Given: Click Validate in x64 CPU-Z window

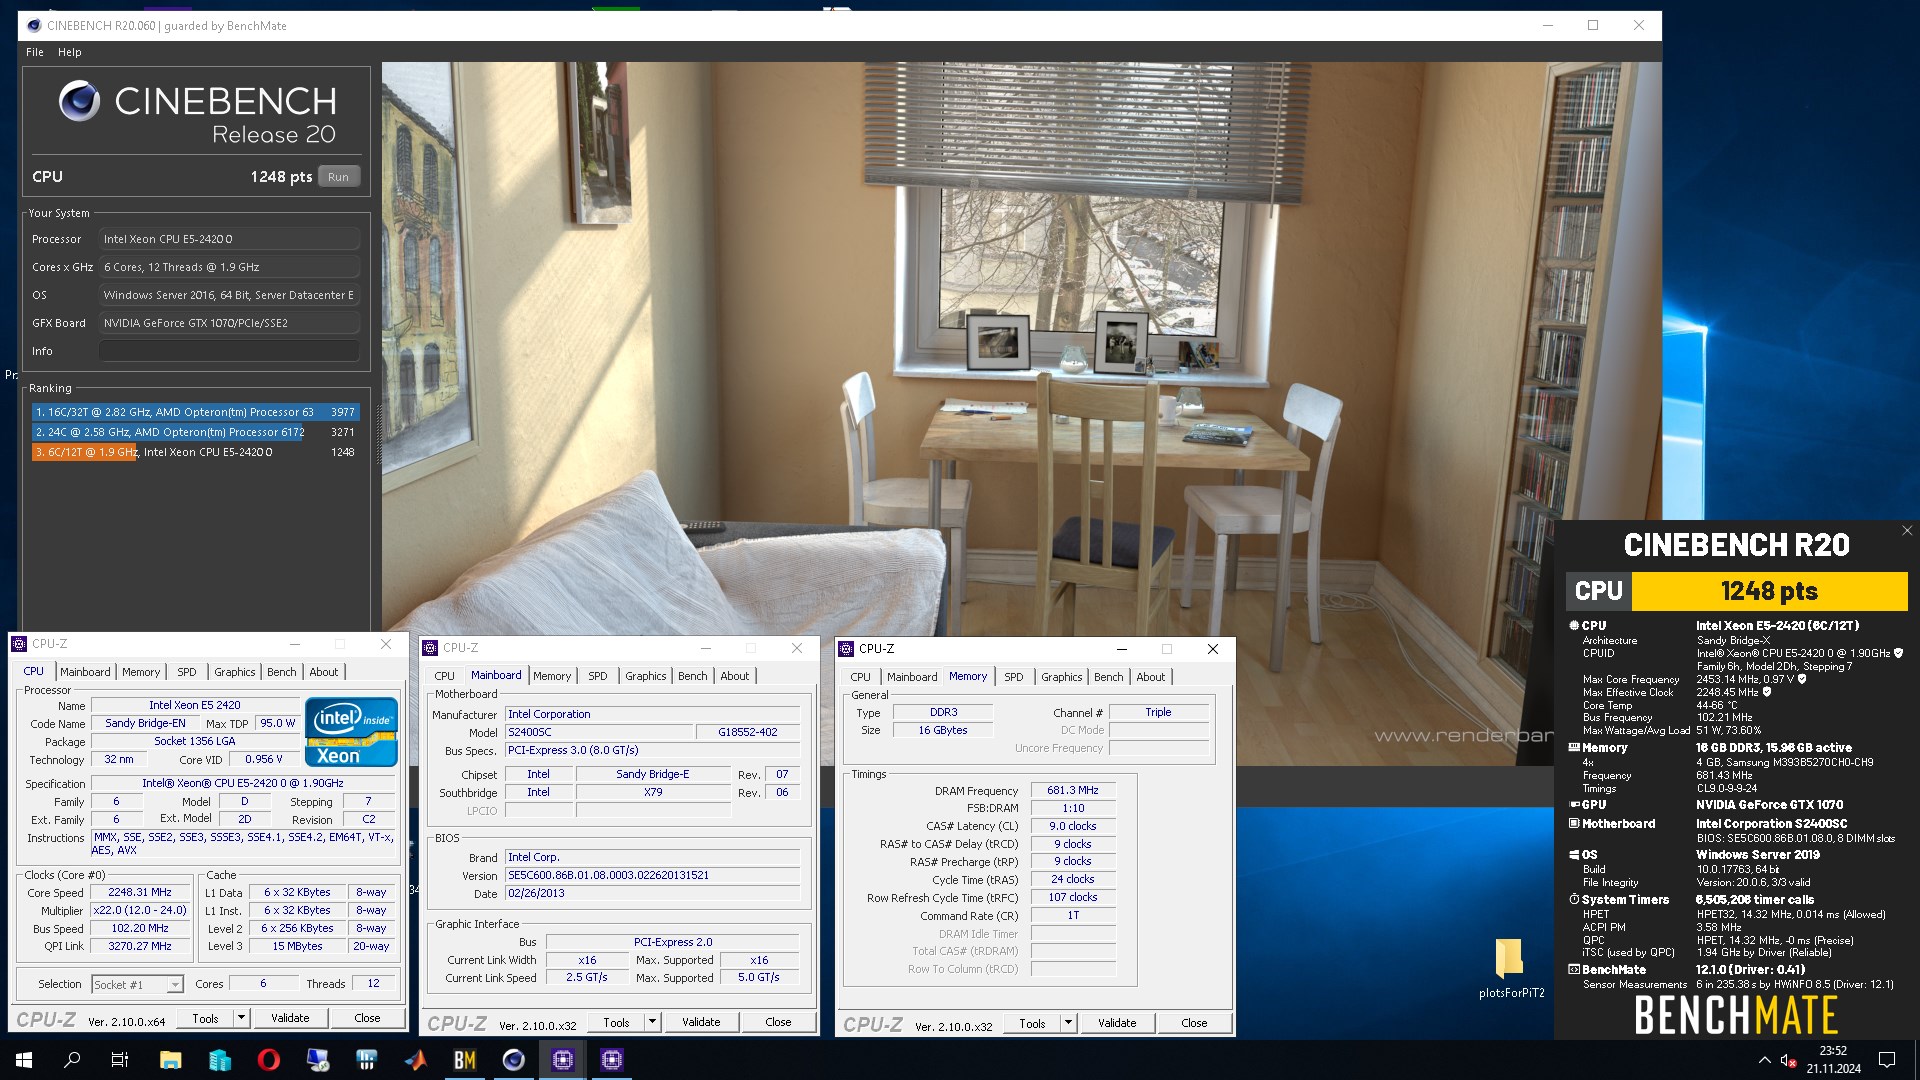Looking at the screenshot, I should [290, 1018].
